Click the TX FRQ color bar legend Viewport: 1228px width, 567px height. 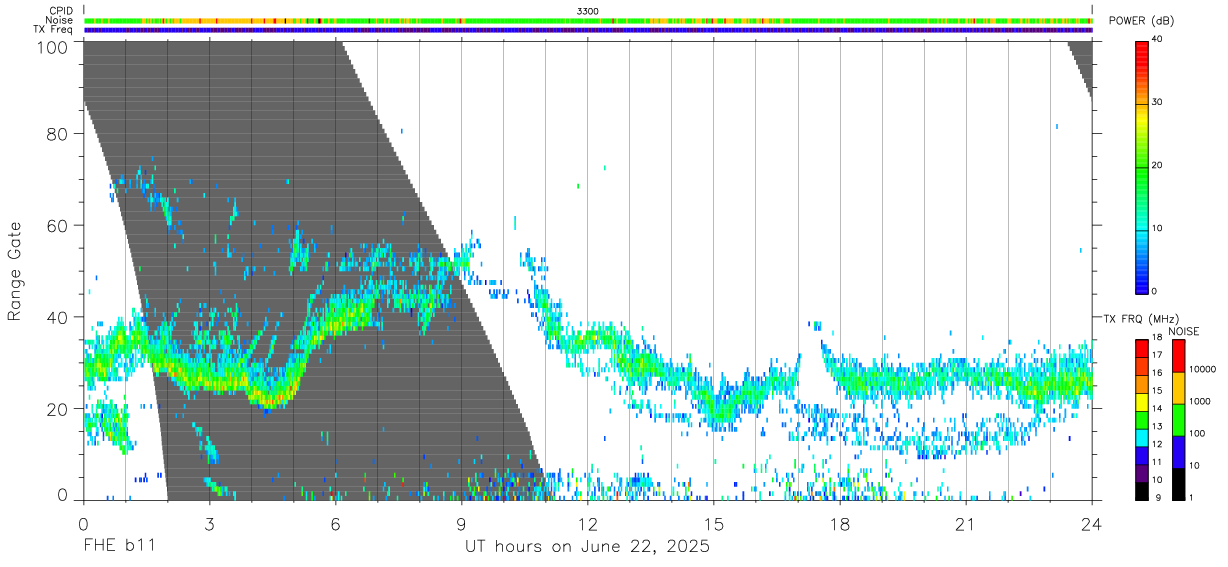tap(1142, 419)
